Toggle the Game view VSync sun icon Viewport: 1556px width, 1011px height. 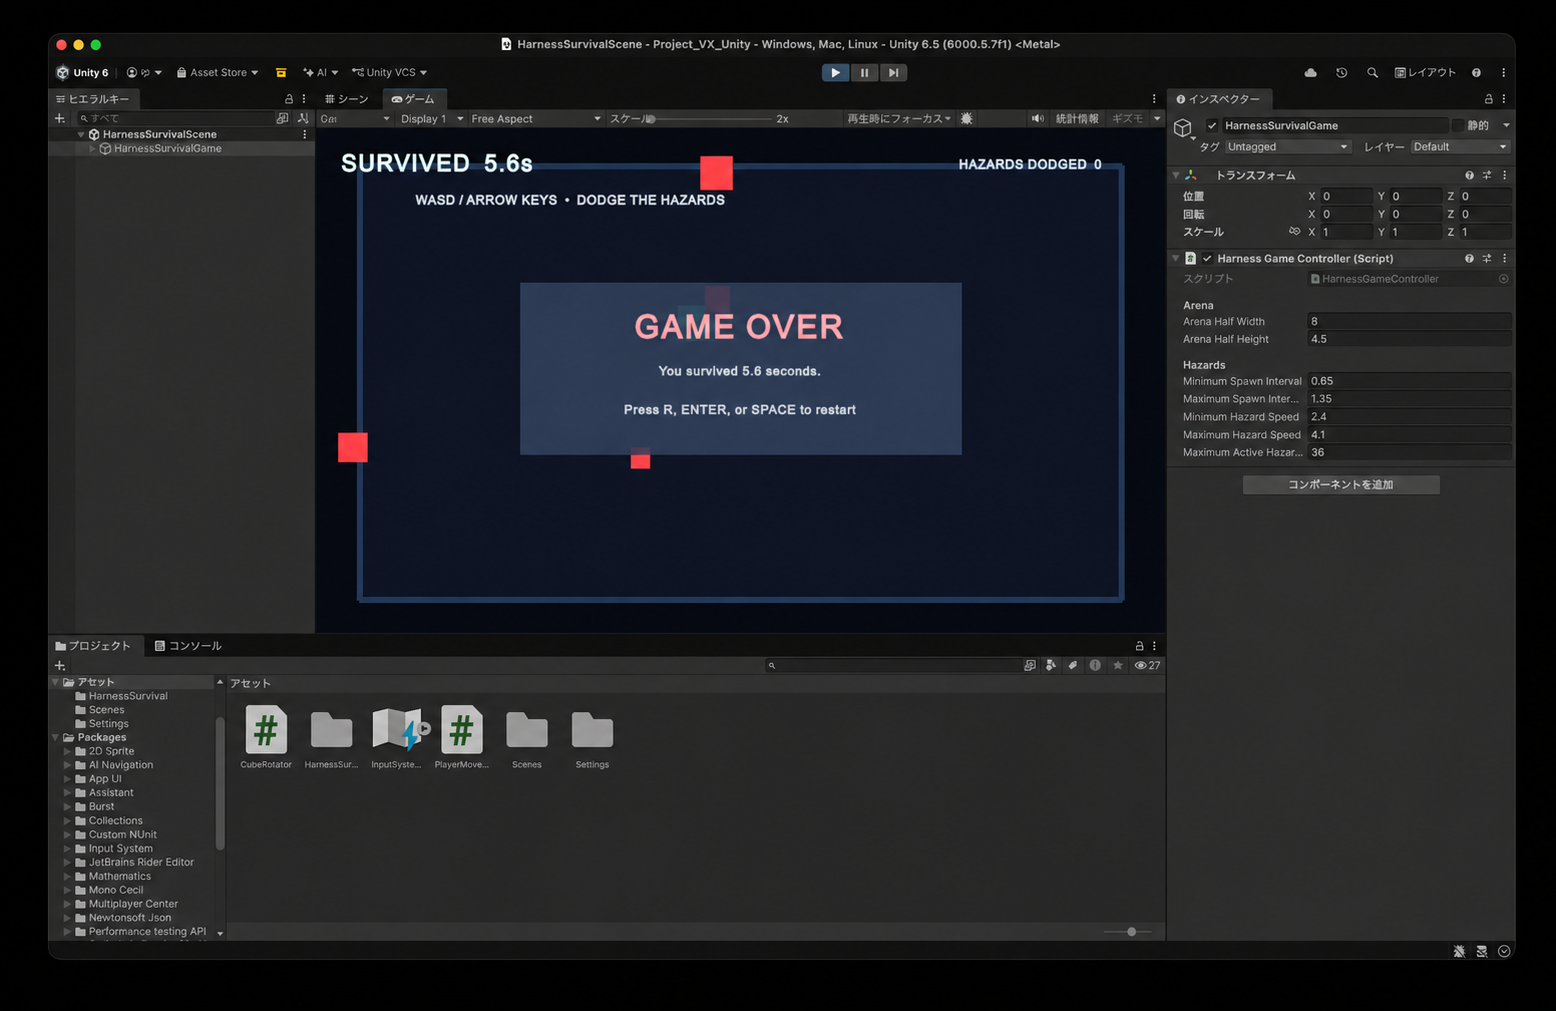coord(966,118)
